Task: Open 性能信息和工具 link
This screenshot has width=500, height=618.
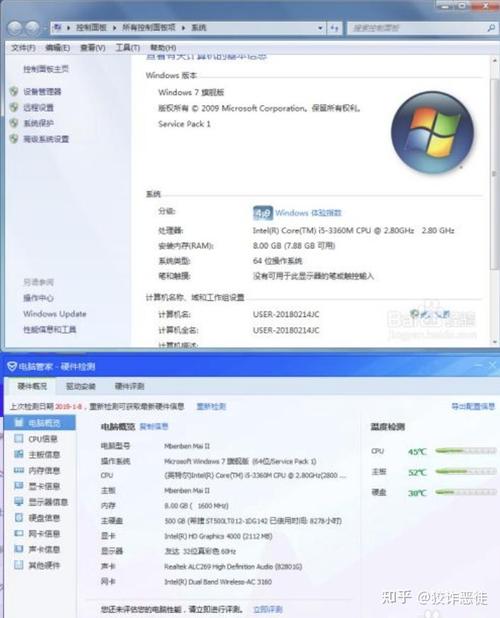Action: coord(50,329)
